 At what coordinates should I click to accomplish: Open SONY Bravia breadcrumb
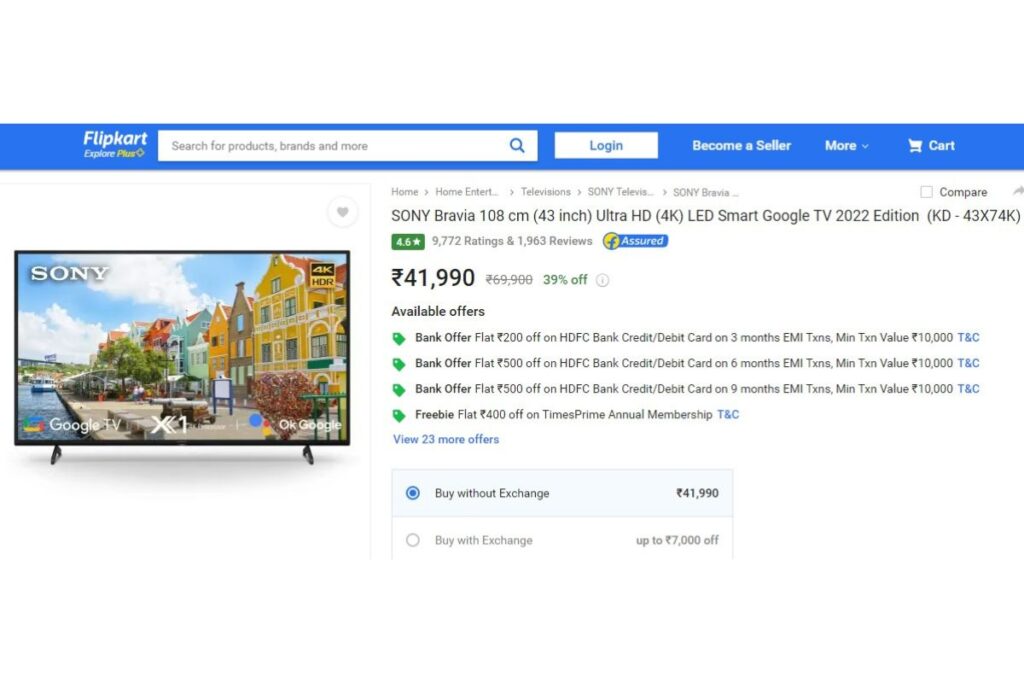[705, 193]
